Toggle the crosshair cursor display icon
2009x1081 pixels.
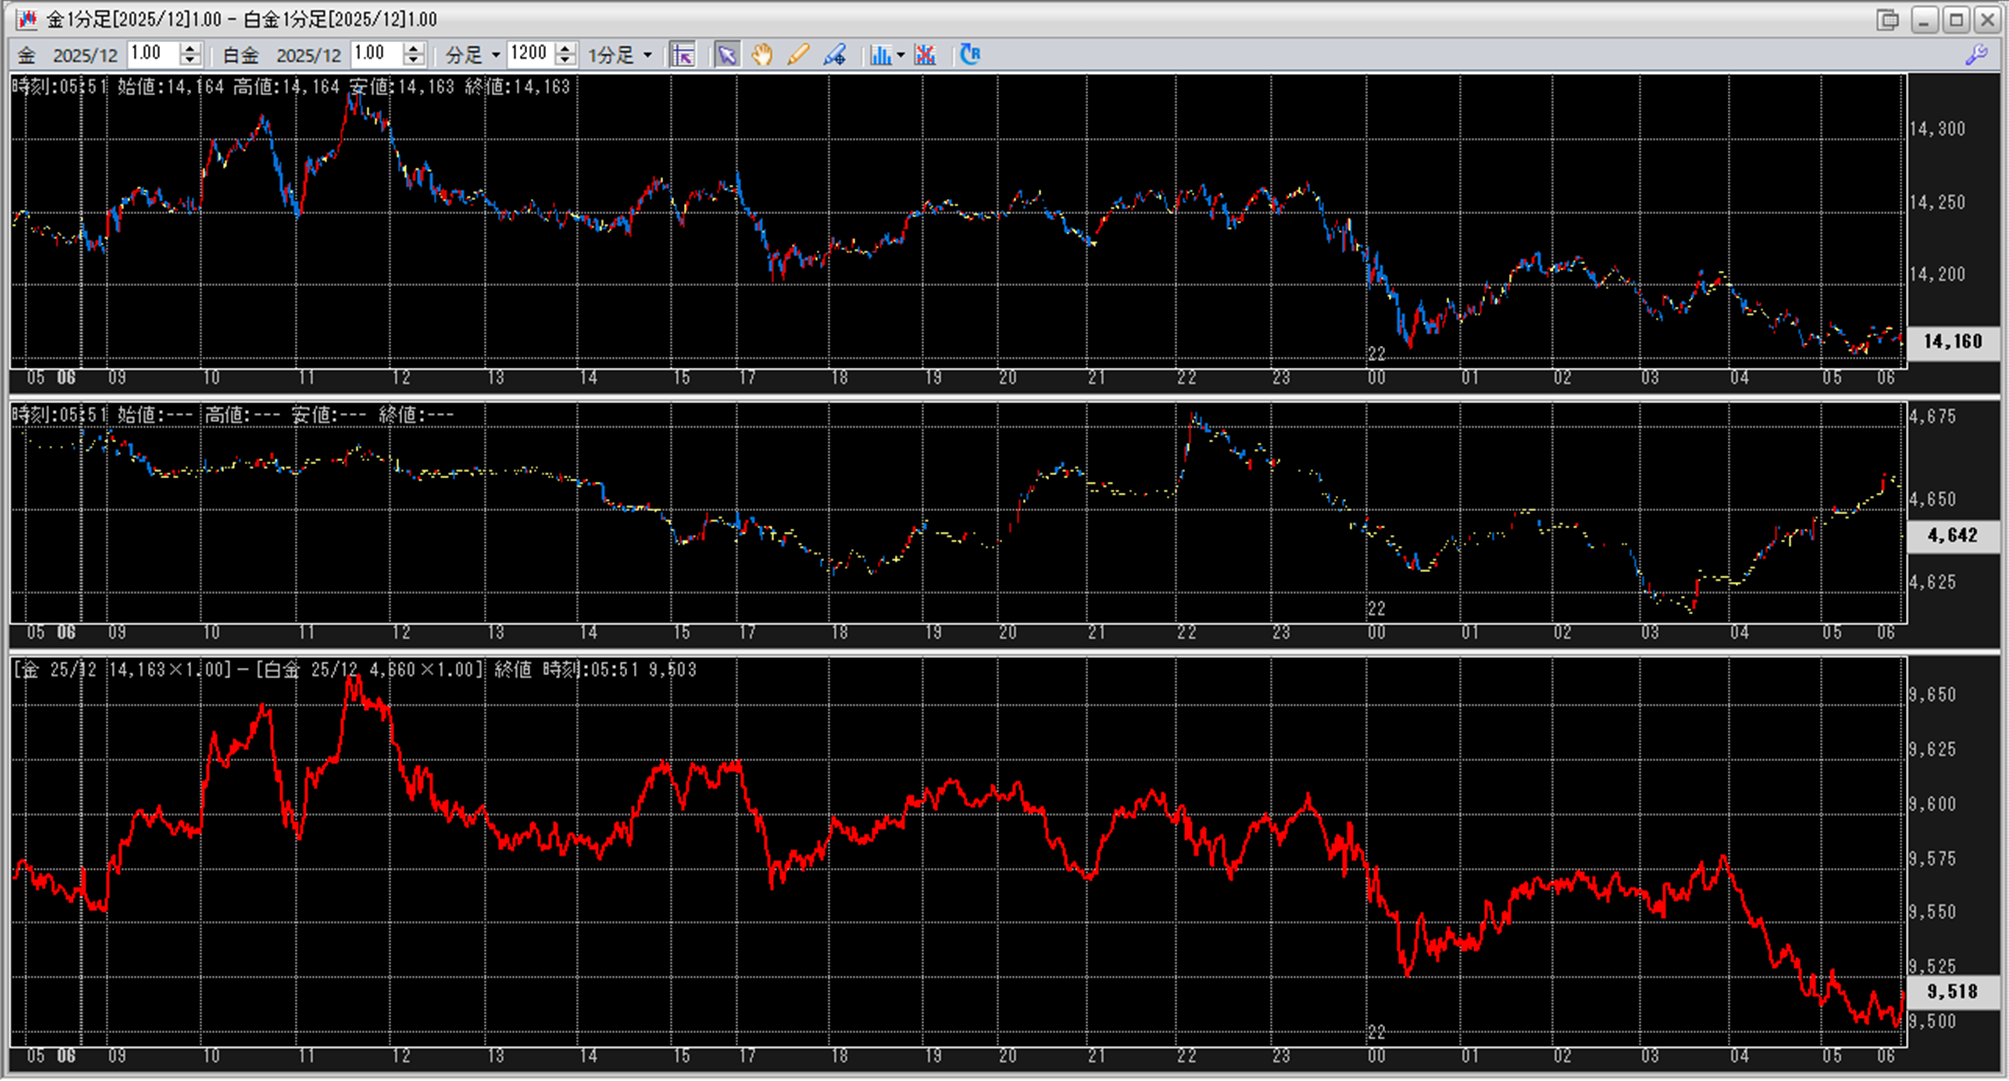coord(682,55)
